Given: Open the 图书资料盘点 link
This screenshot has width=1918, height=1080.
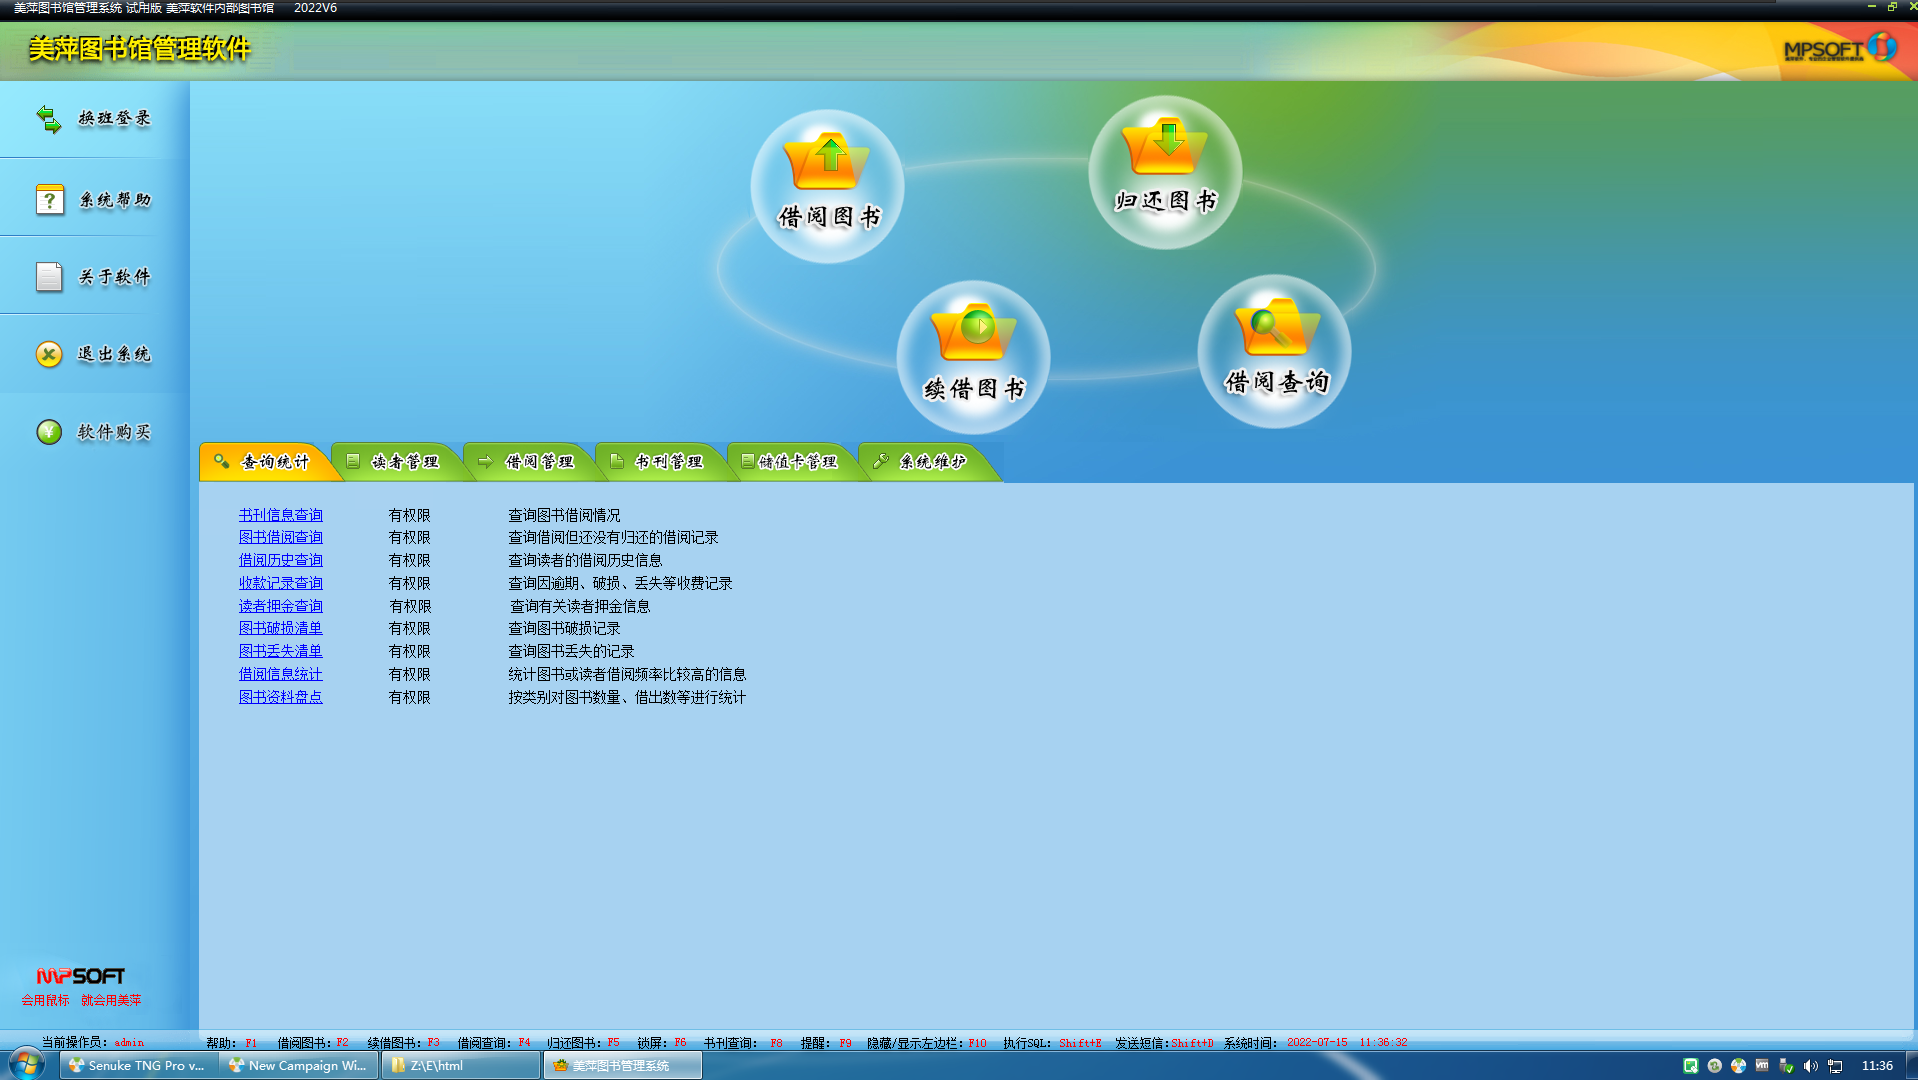Looking at the screenshot, I should 280,697.
